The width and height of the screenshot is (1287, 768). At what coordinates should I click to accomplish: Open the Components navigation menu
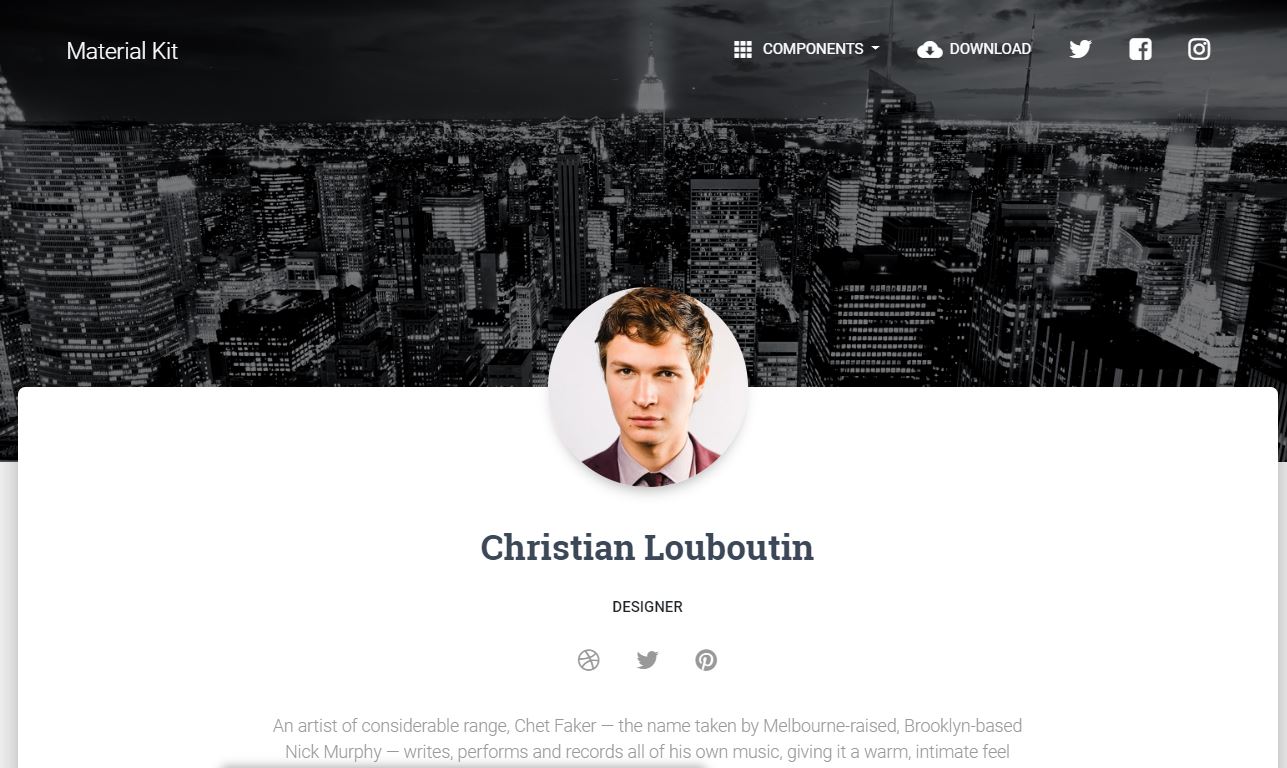tap(807, 49)
